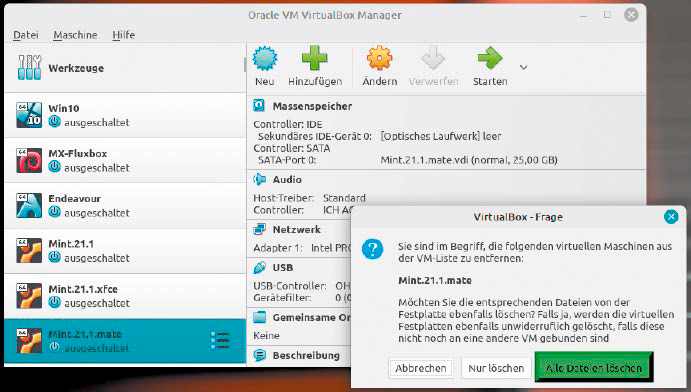Open the Maschine menu

[75, 35]
